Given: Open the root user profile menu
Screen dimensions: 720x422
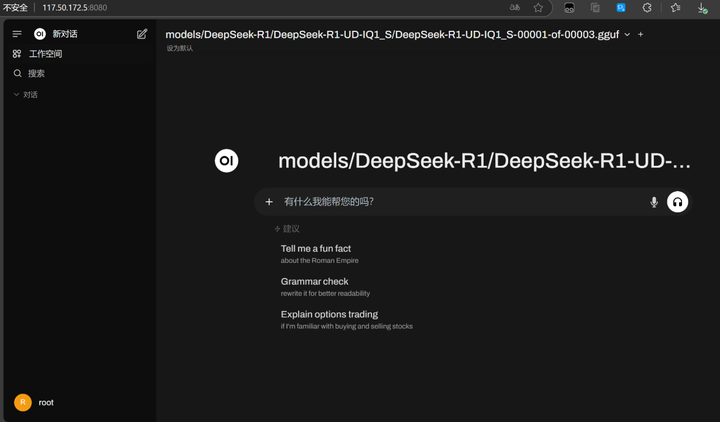Looking at the screenshot, I should pos(34,402).
